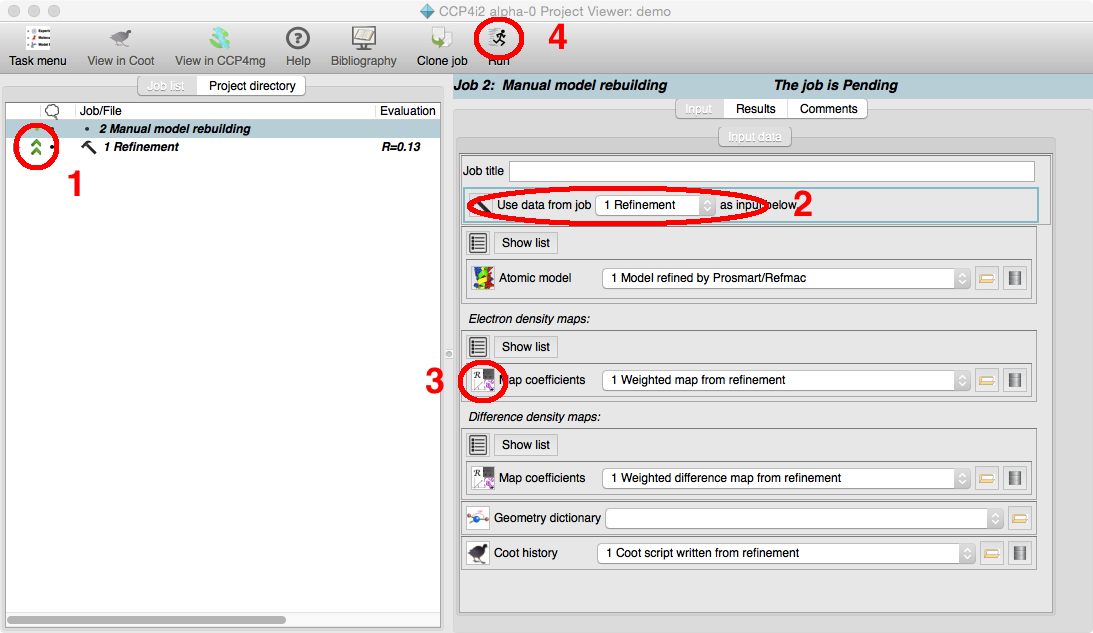Open the 'Use data from job' dropdown

(656, 205)
